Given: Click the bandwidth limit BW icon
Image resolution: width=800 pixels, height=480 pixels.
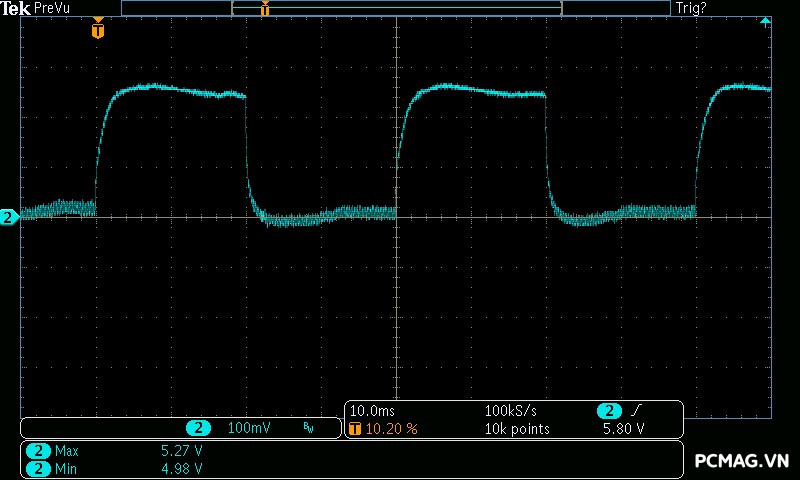Looking at the screenshot, I should (x=308, y=428).
